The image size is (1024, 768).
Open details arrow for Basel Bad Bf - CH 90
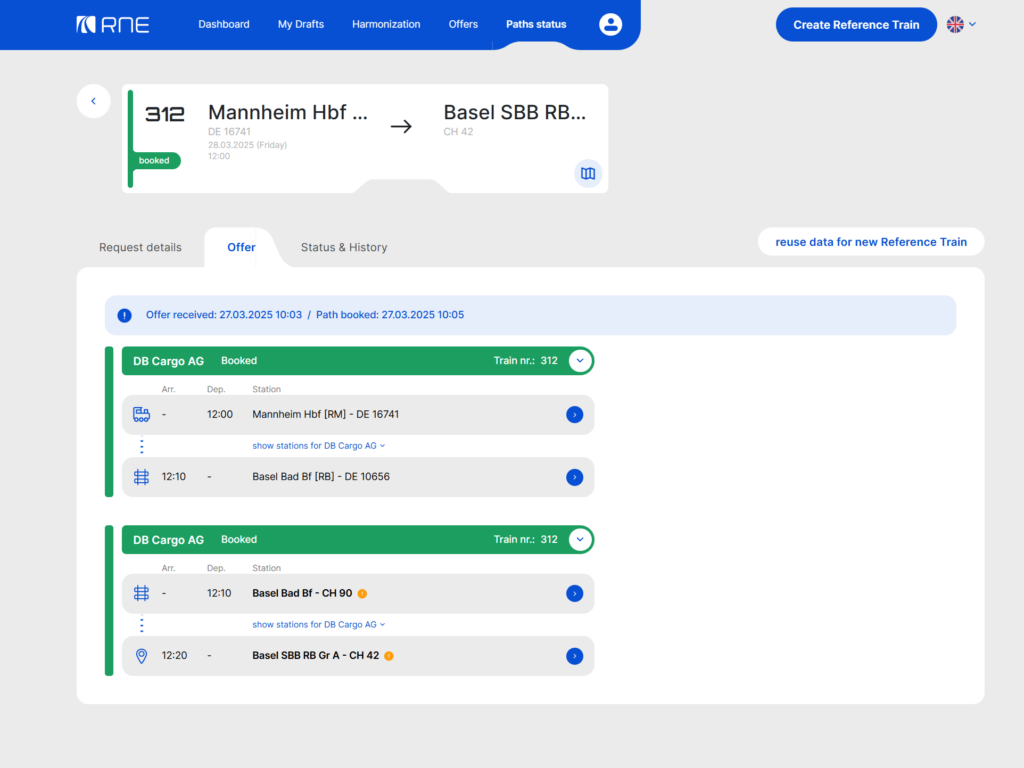tap(574, 593)
